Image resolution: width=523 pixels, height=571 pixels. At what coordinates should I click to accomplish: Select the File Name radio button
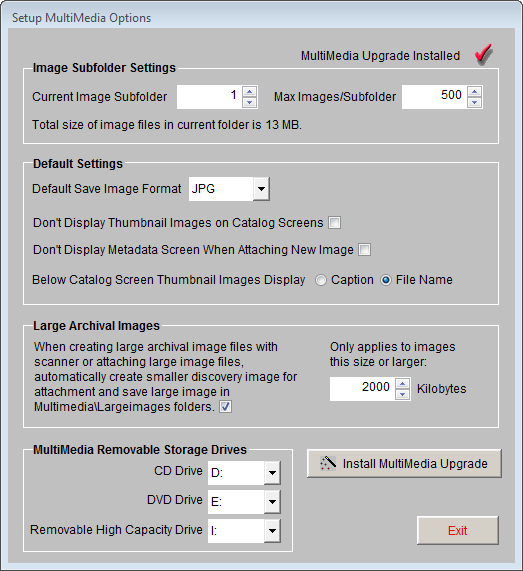[386, 280]
